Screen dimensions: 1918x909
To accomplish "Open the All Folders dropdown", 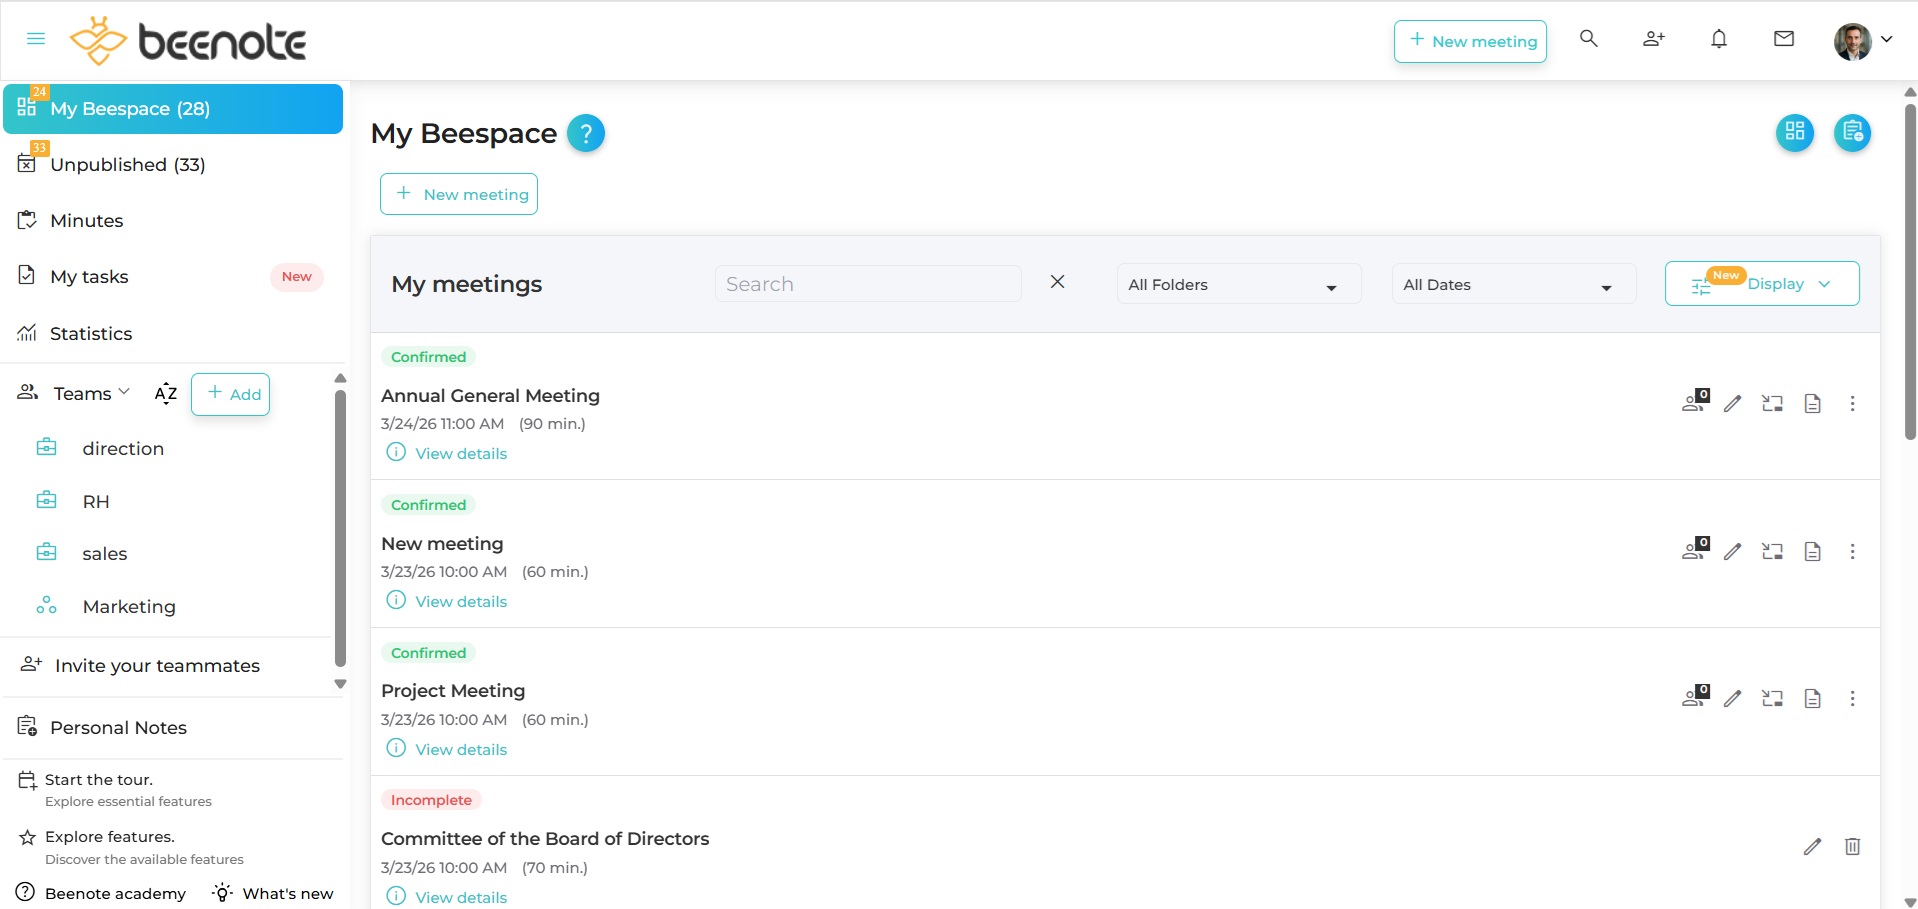I will [1238, 285].
